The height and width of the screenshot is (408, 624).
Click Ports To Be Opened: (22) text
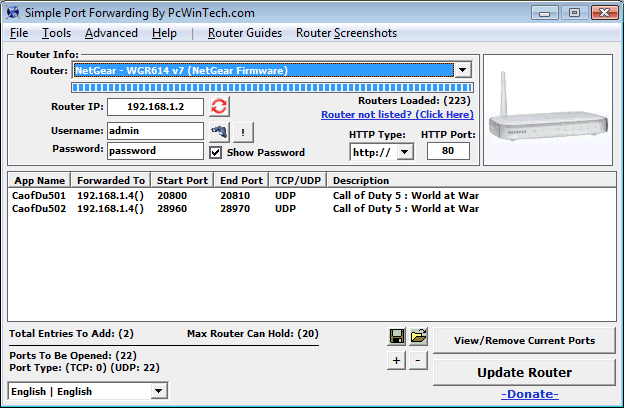click(x=73, y=355)
